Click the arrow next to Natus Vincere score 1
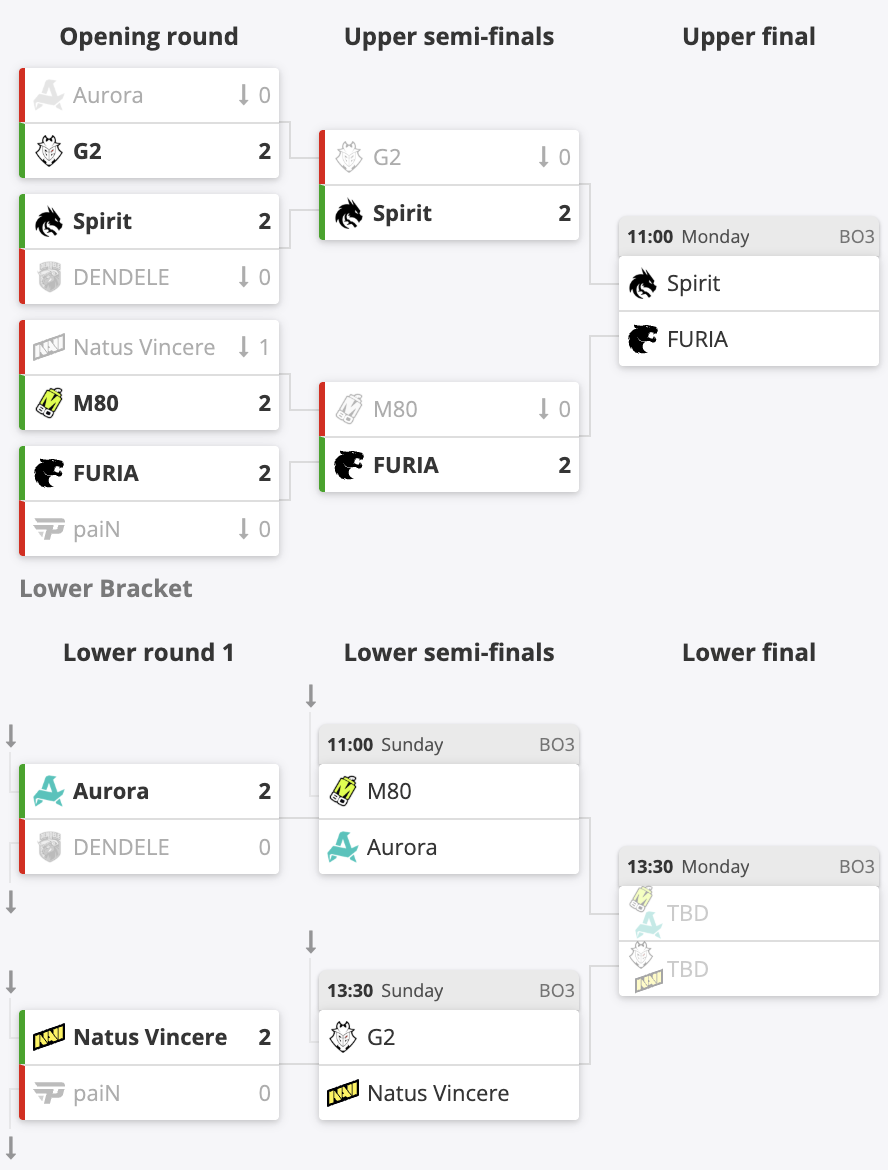Image resolution: width=888 pixels, height=1170 pixels. point(243,347)
